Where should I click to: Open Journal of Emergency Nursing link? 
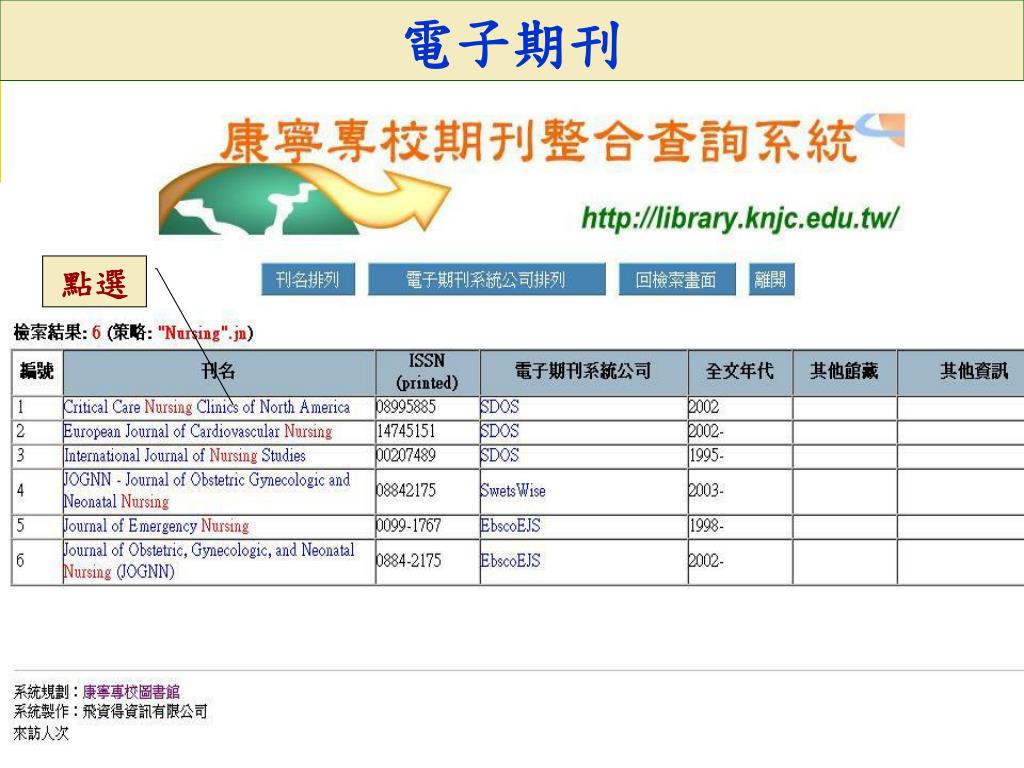pos(156,526)
